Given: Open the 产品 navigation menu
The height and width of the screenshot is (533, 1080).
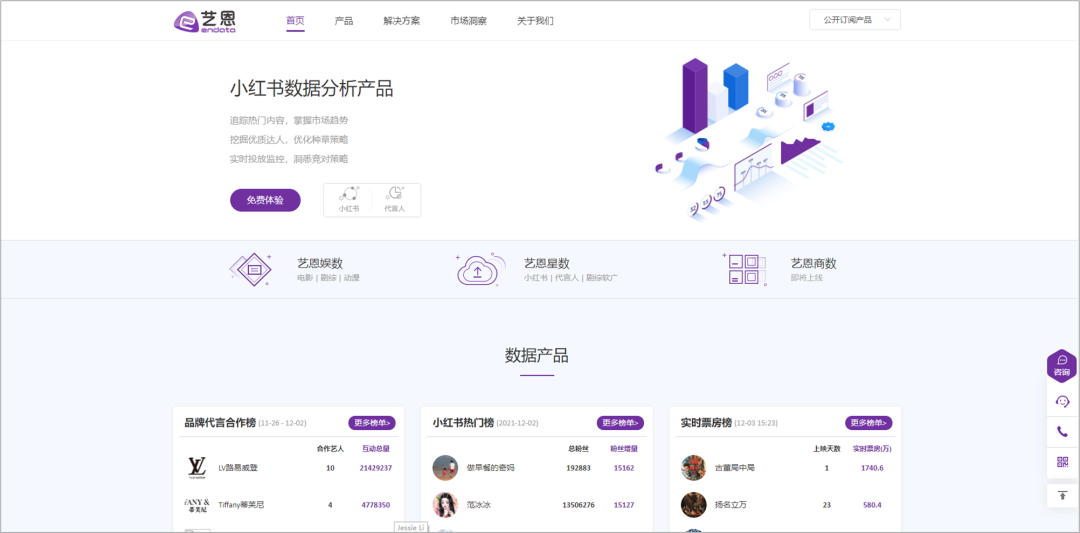Looking at the screenshot, I should coord(344,21).
